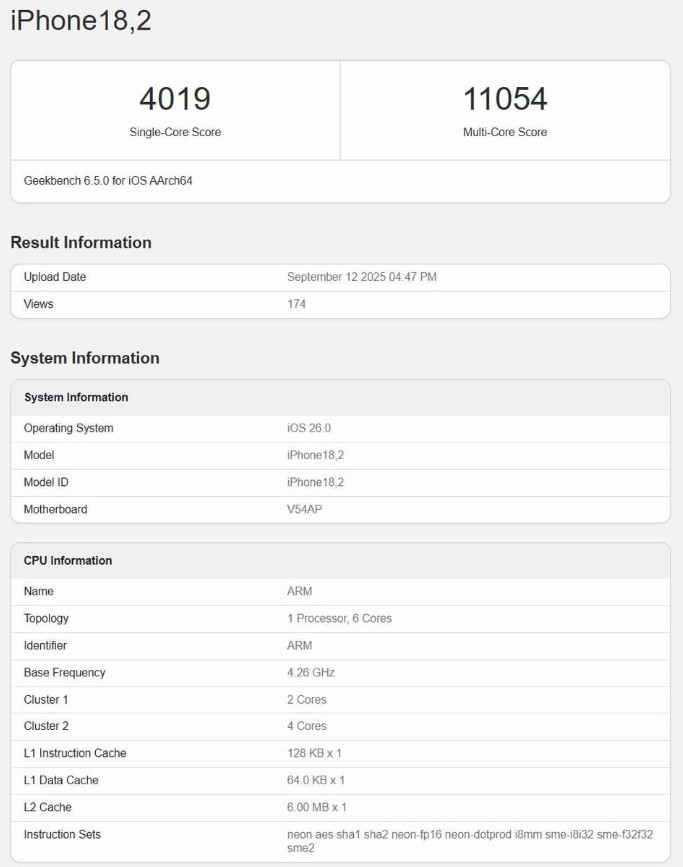Select iPhone18,2 value in Model ID row
683x867 pixels.
coord(315,482)
